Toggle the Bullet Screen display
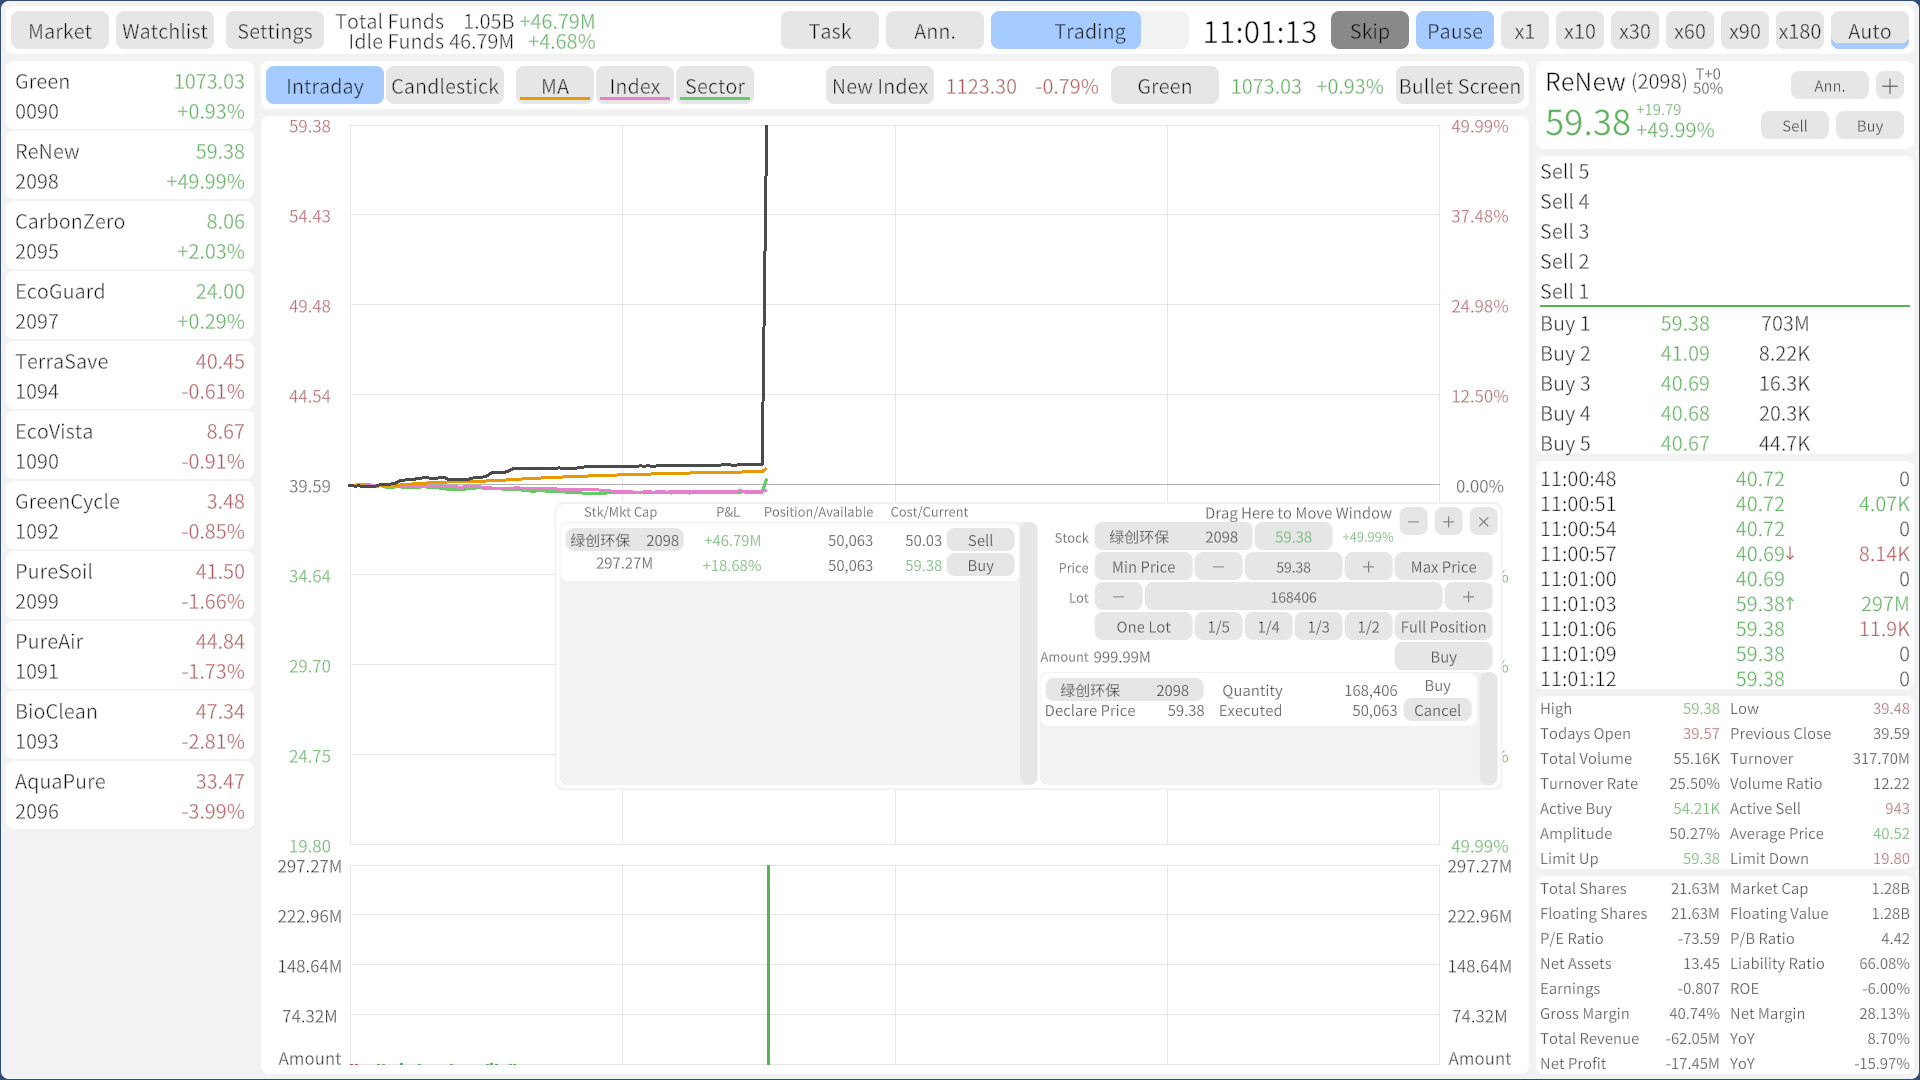This screenshot has height=1080, width=1920. point(1459,86)
